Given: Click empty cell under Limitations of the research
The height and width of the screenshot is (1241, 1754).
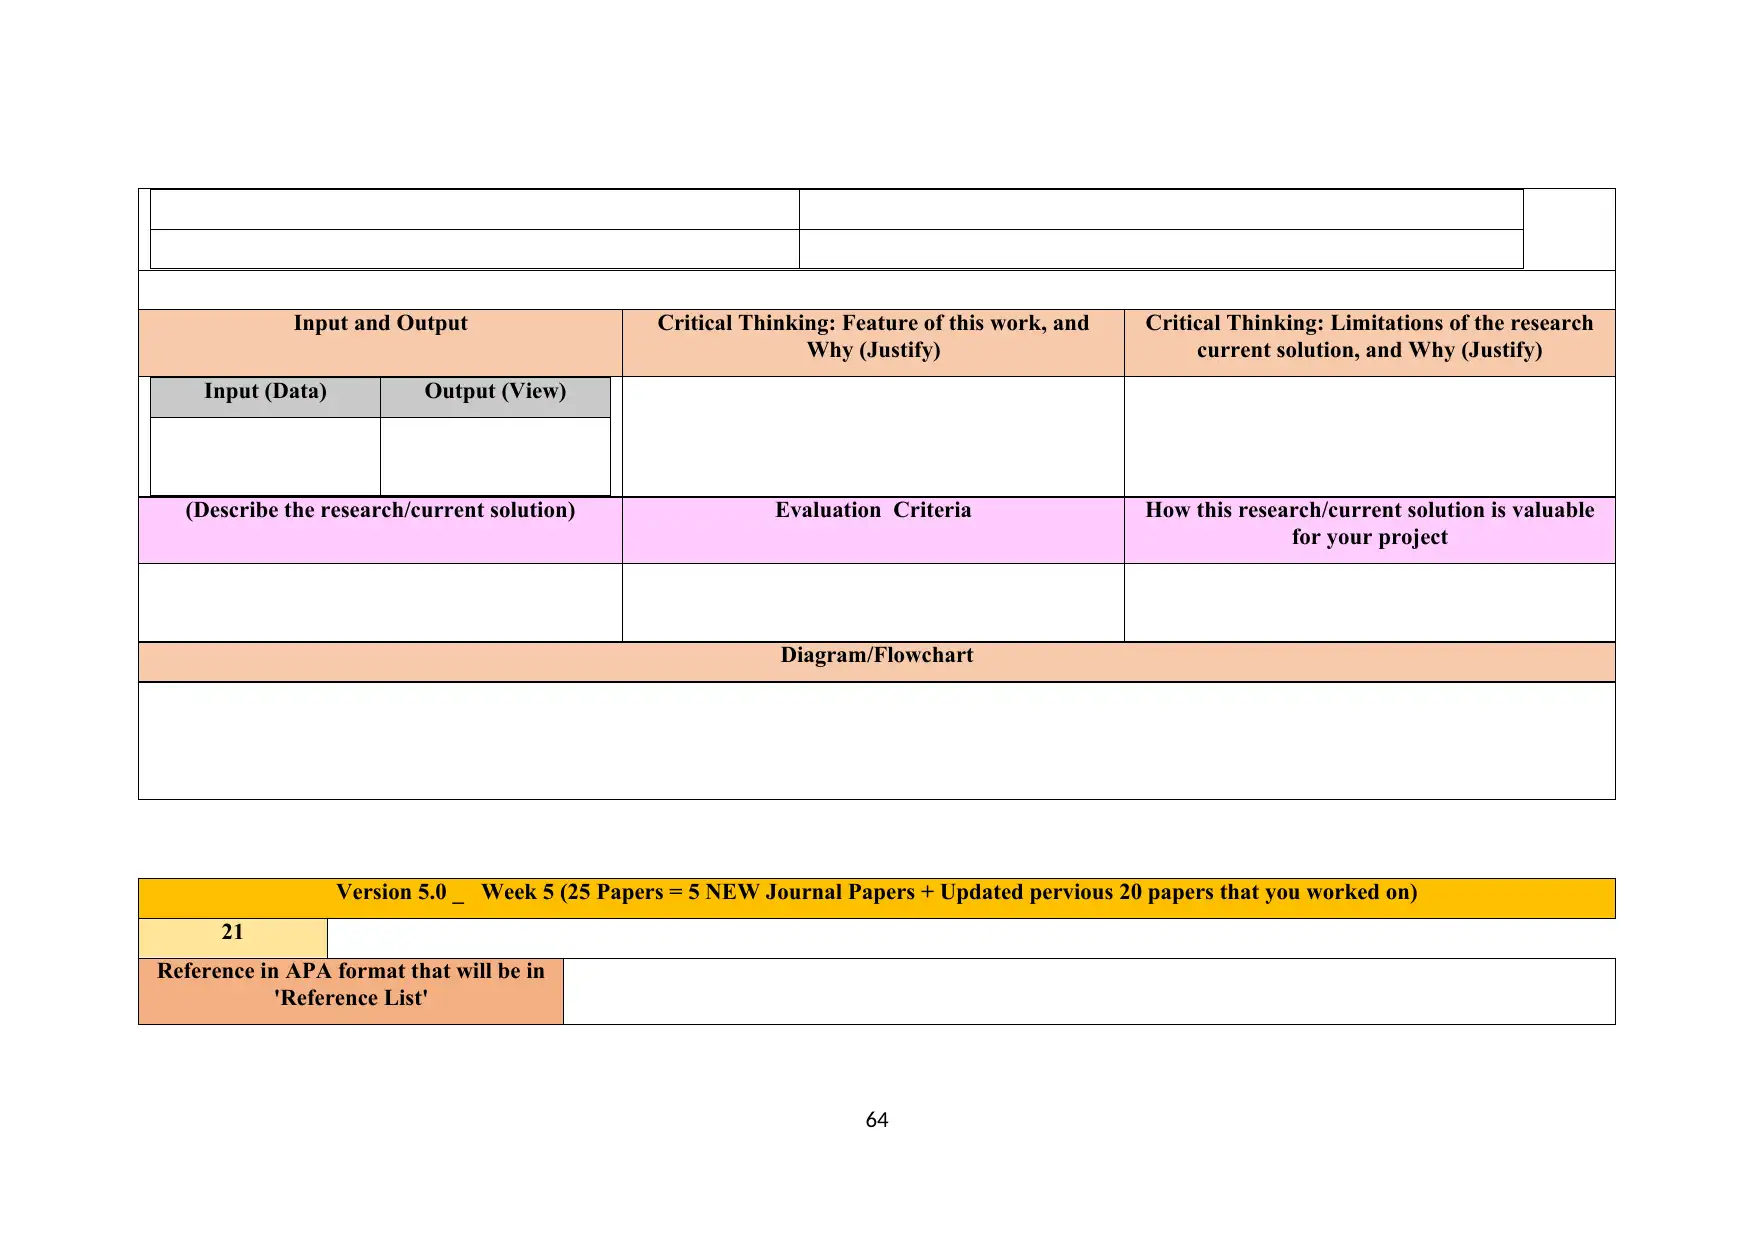Looking at the screenshot, I should coord(1369,436).
